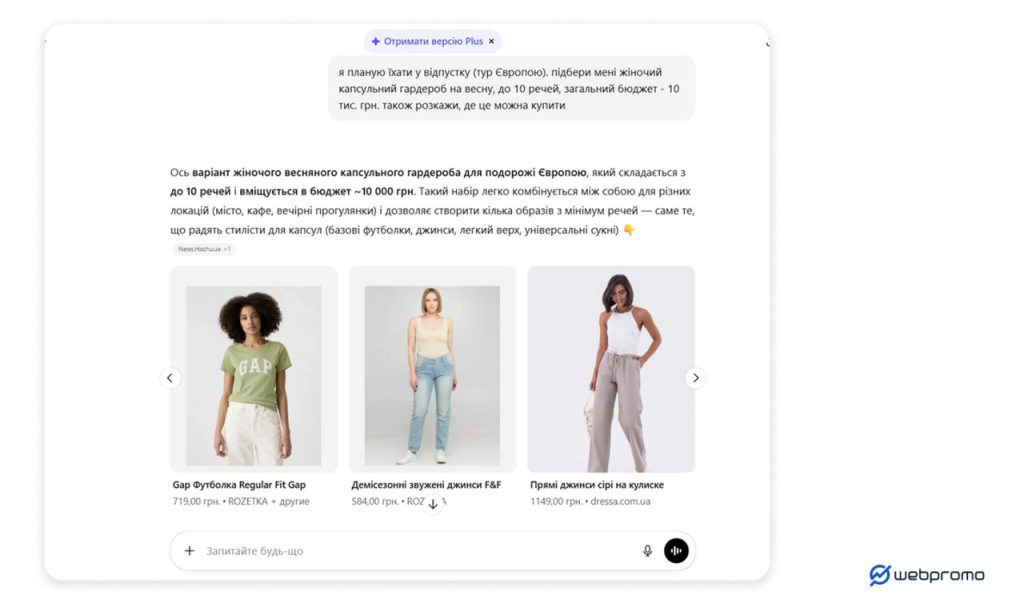
Task: Click the Прямі джинси сірі на кулиске title
Action: pyautogui.click(x=597, y=485)
